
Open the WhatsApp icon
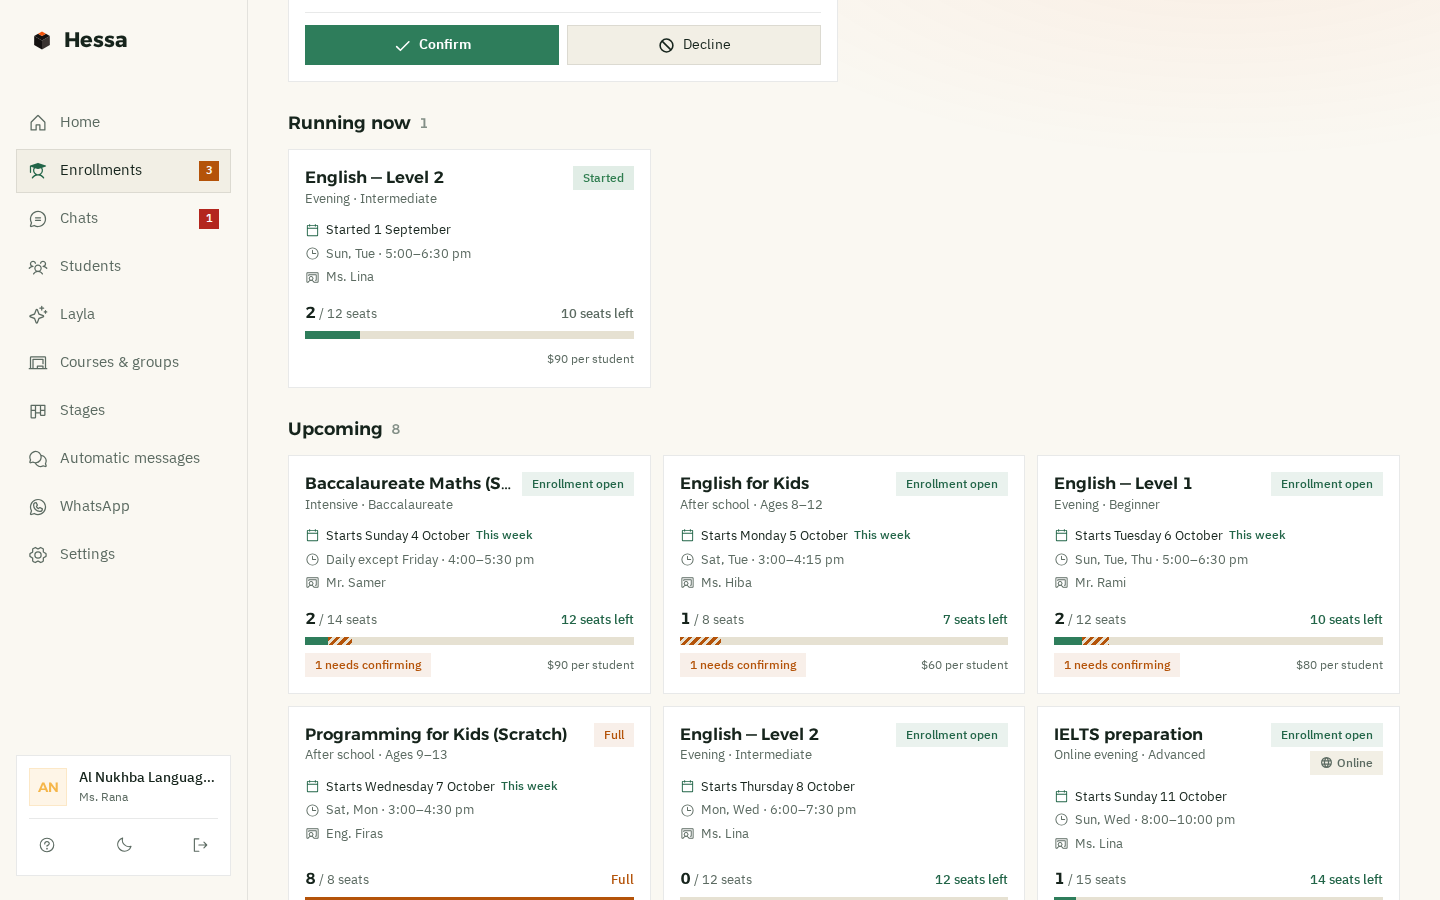(x=38, y=507)
